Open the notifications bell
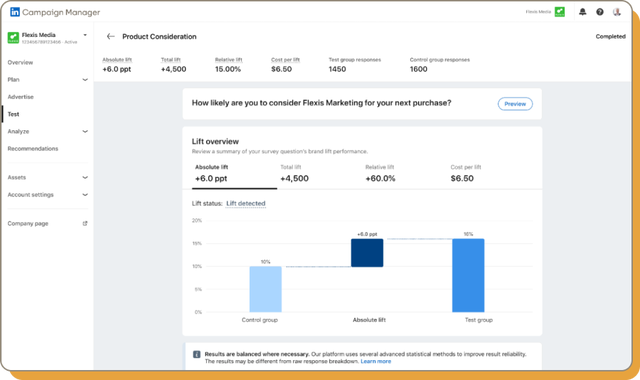This screenshot has height=380, width=640. tap(582, 12)
